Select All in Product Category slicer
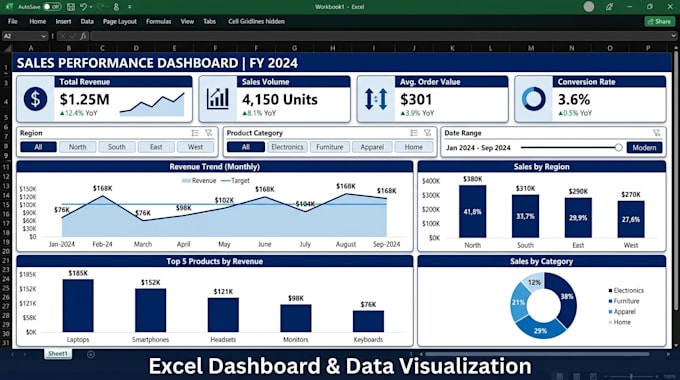This screenshot has width=680, height=380. click(245, 147)
